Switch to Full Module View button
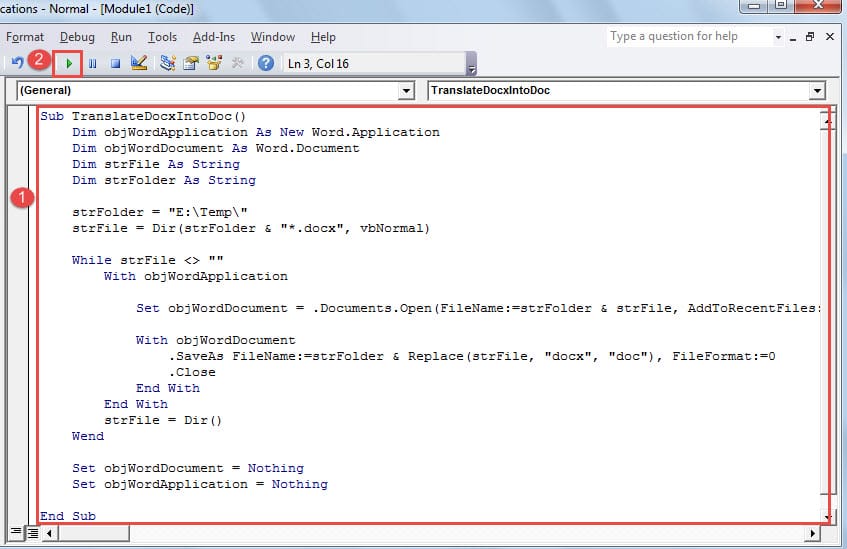Viewport: 847px width, 549px height. click(33, 533)
